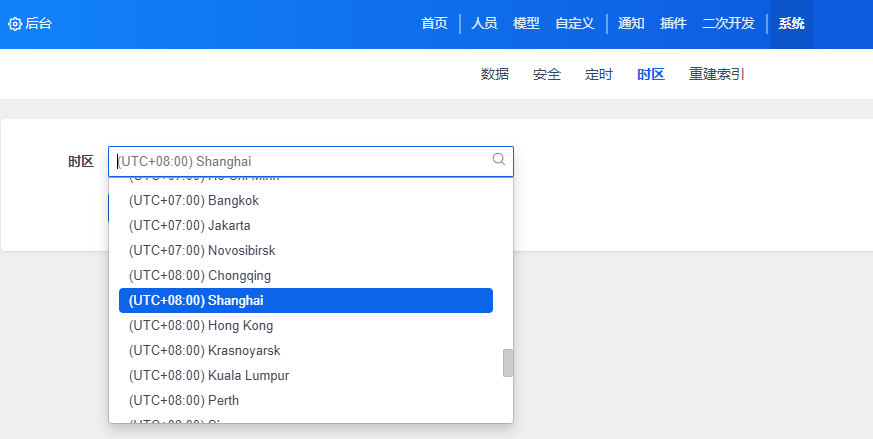
Task: Click the gear icon beside 后台
Action: point(15,24)
